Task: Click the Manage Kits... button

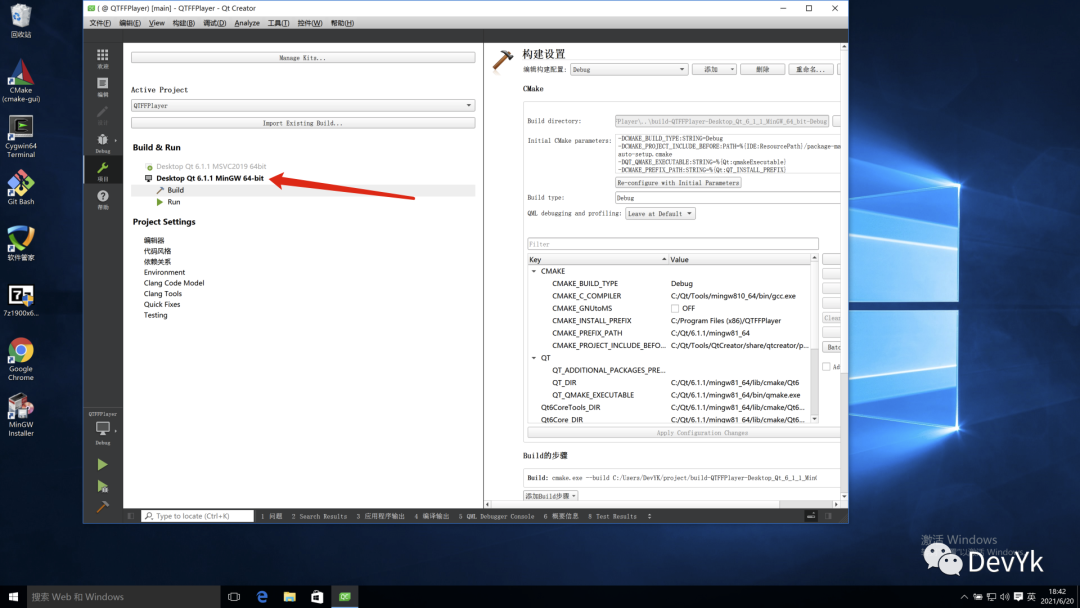Action: point(302,58)
